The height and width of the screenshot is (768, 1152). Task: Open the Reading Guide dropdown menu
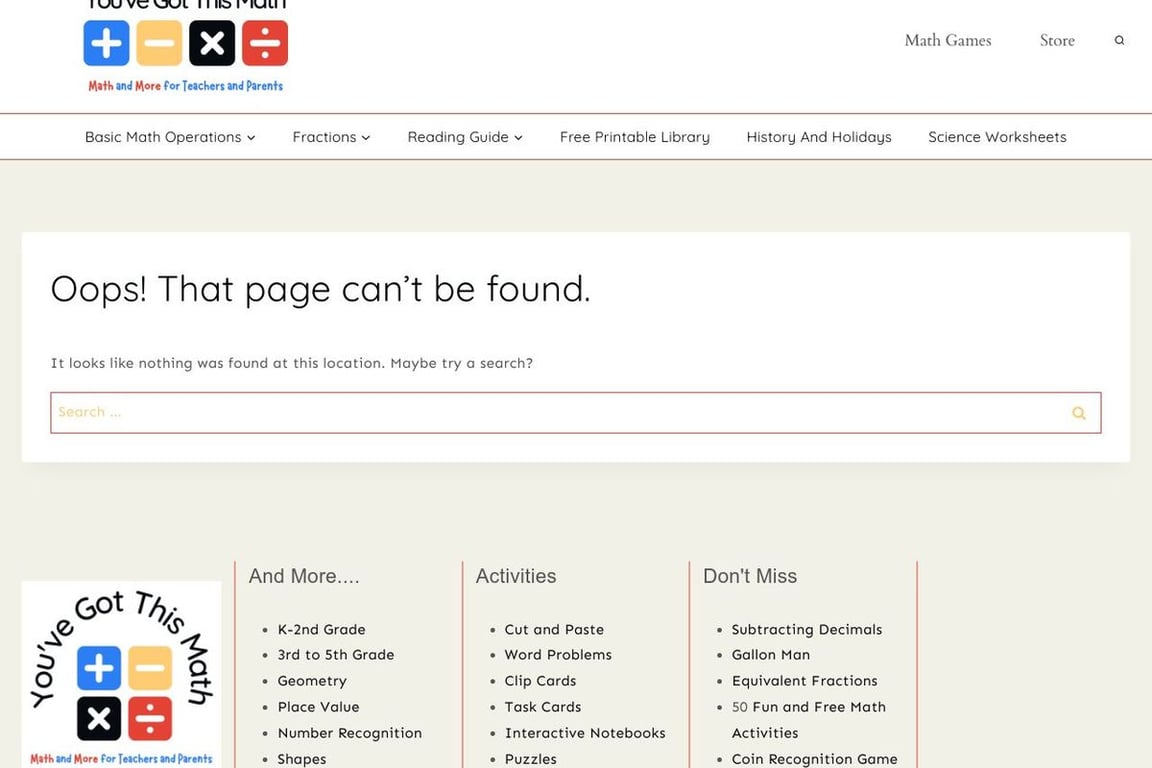click(x=465, y=137)
